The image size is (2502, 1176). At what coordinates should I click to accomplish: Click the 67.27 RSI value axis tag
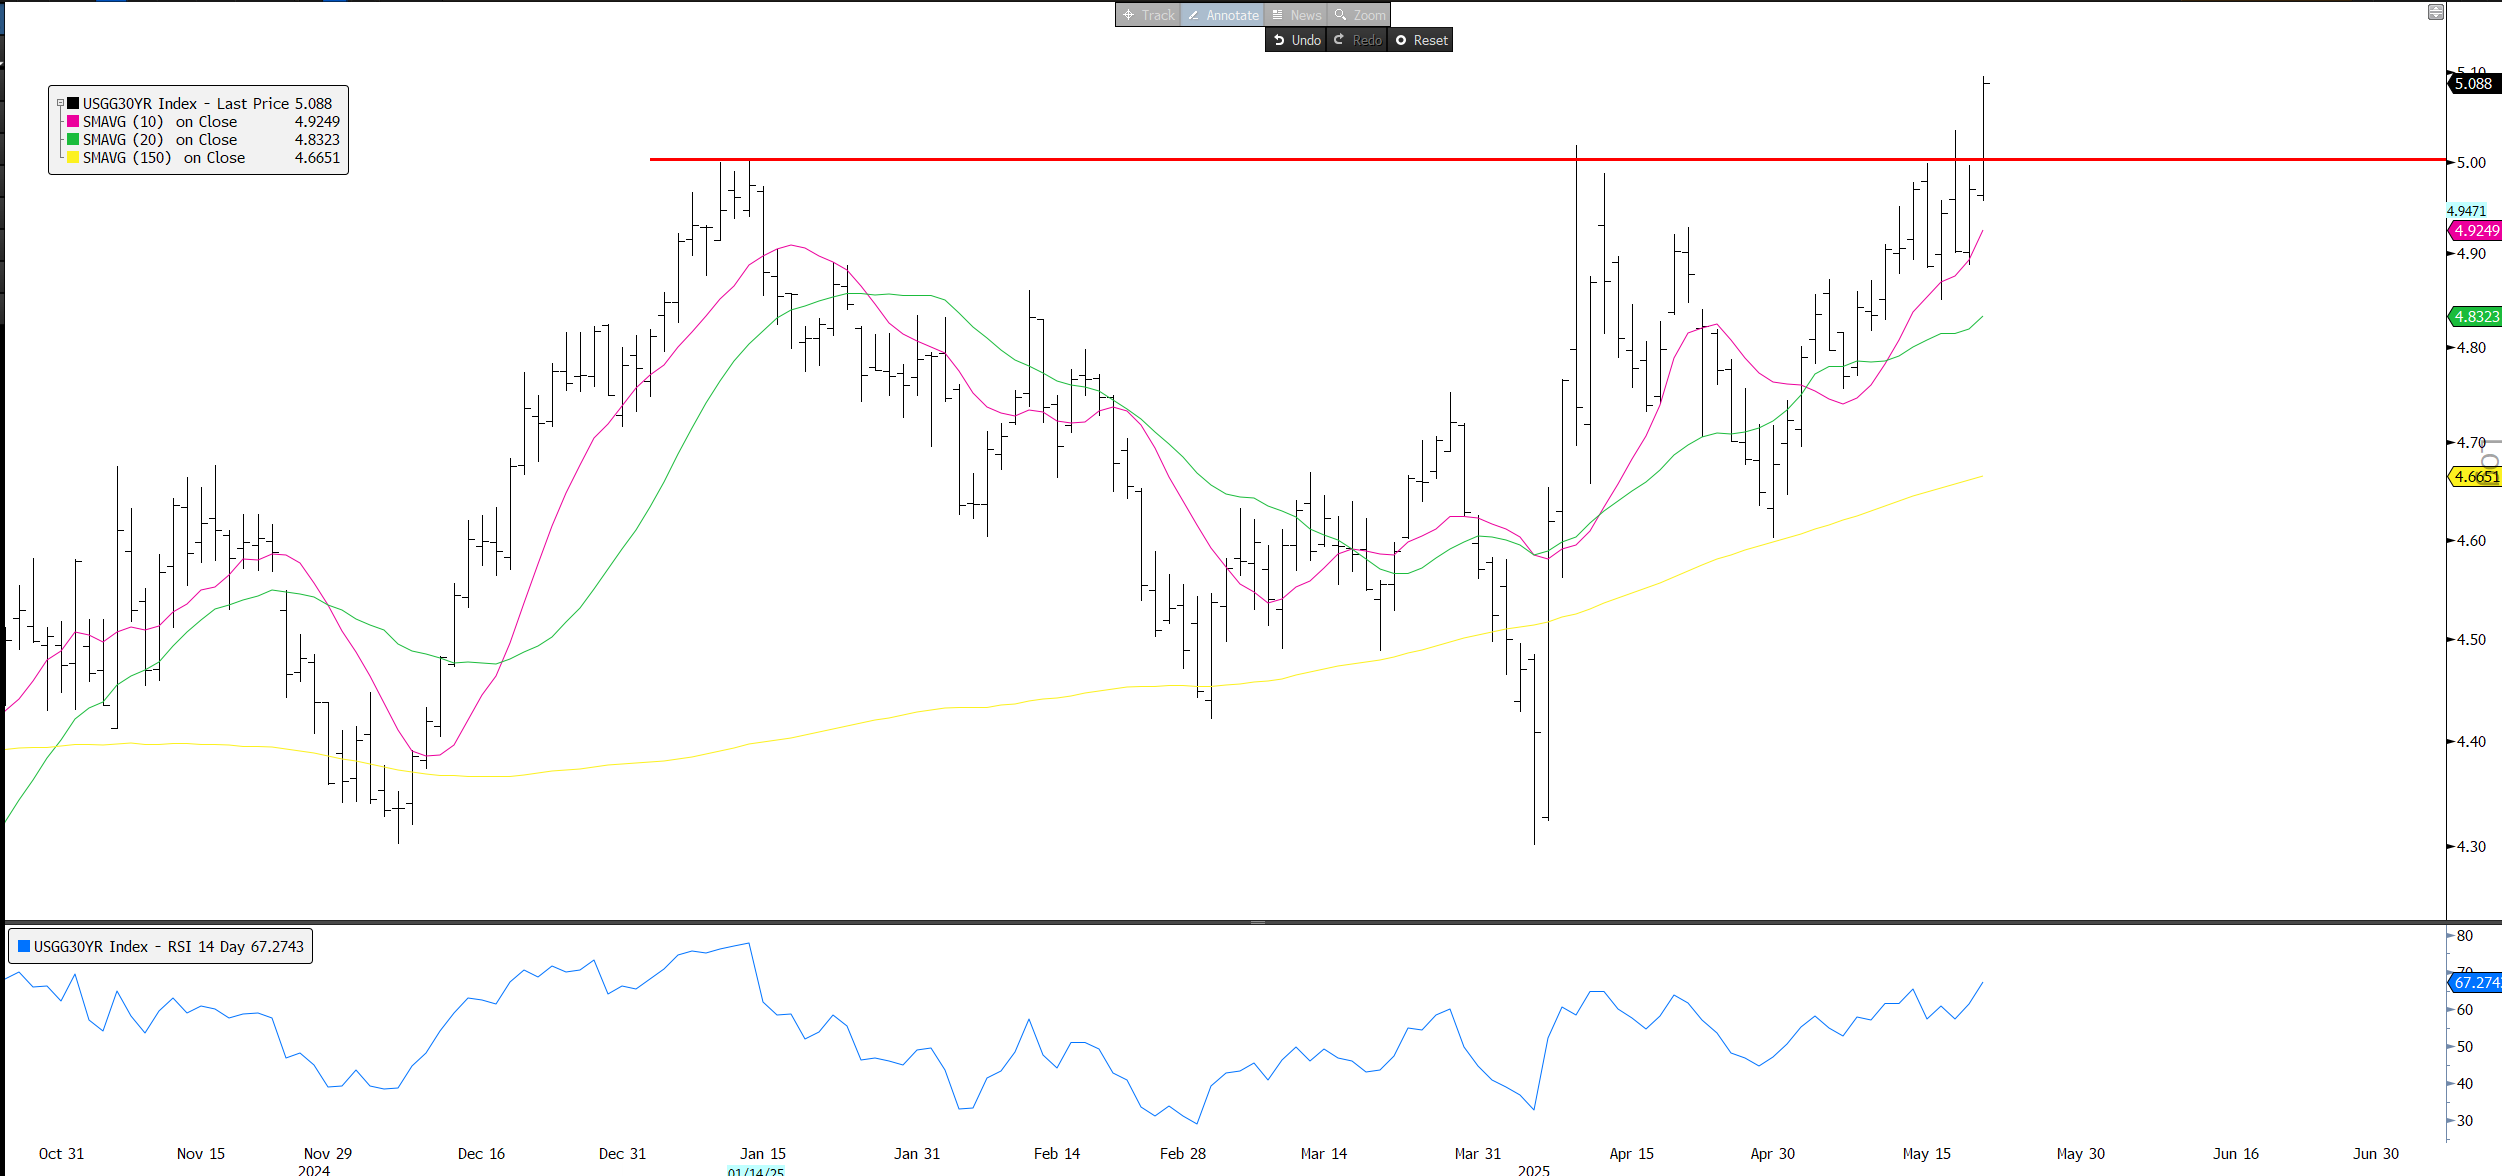pyautogui.click(x=2475, y=983)
